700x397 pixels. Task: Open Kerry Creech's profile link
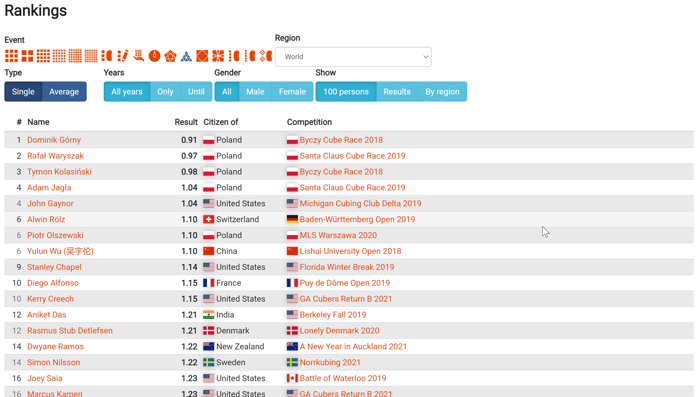click(50, 299)
